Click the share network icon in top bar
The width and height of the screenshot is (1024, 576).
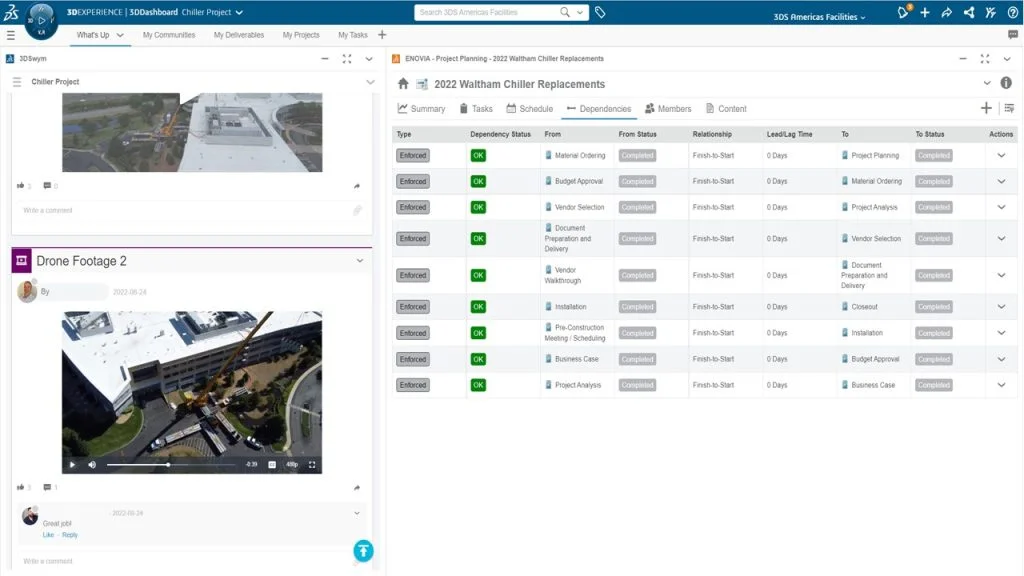click(x=968, y=13)
